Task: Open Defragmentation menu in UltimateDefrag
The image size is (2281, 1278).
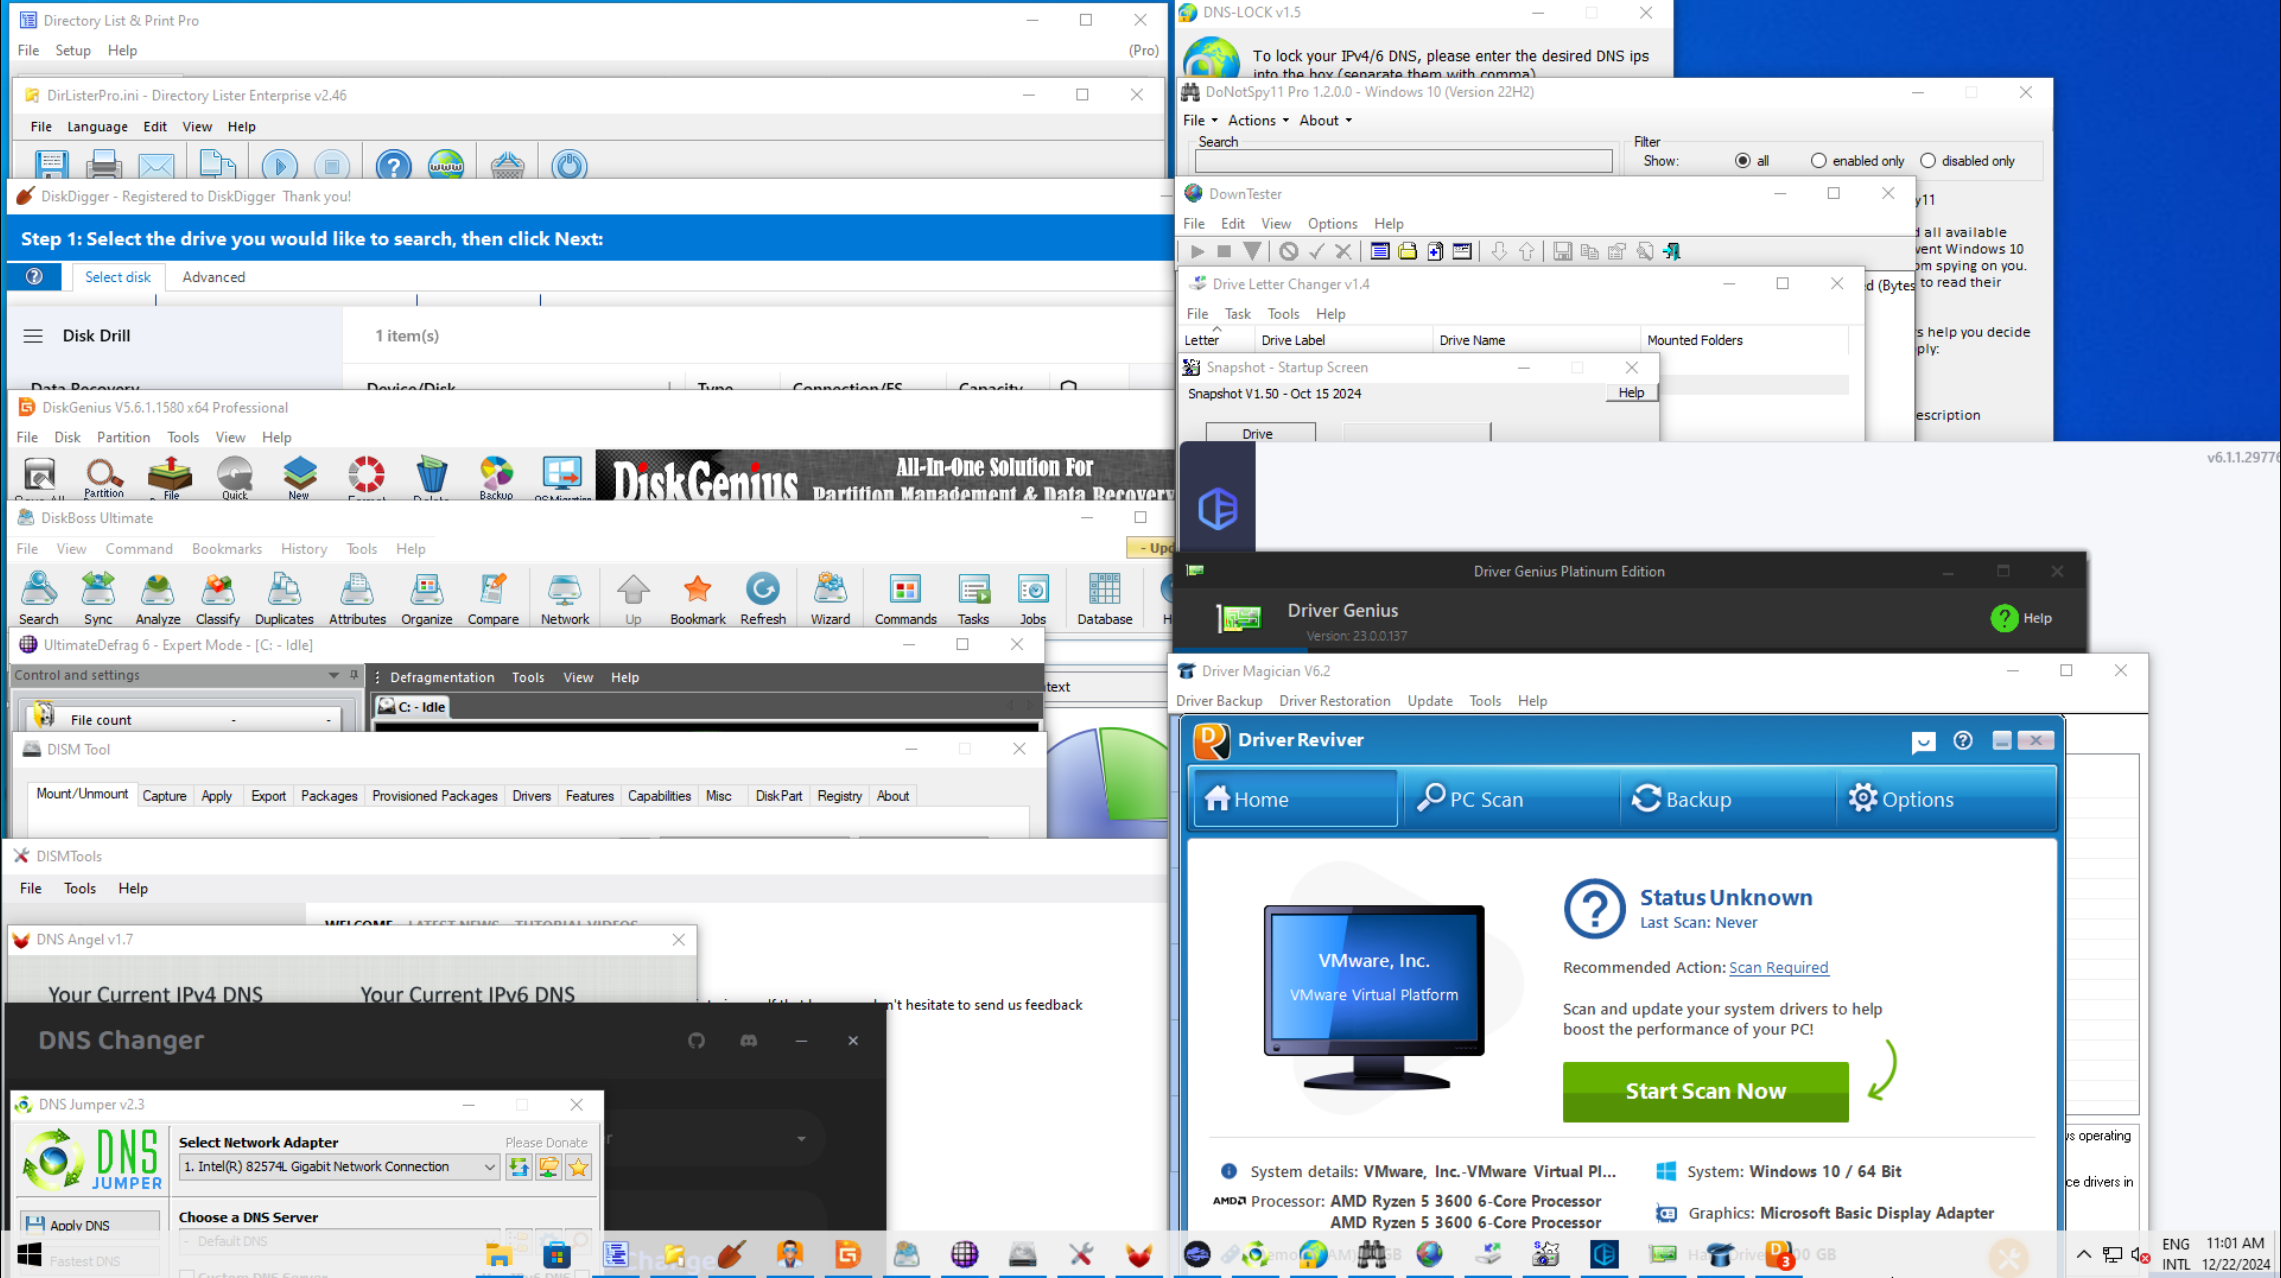Action: coord(442,677)
